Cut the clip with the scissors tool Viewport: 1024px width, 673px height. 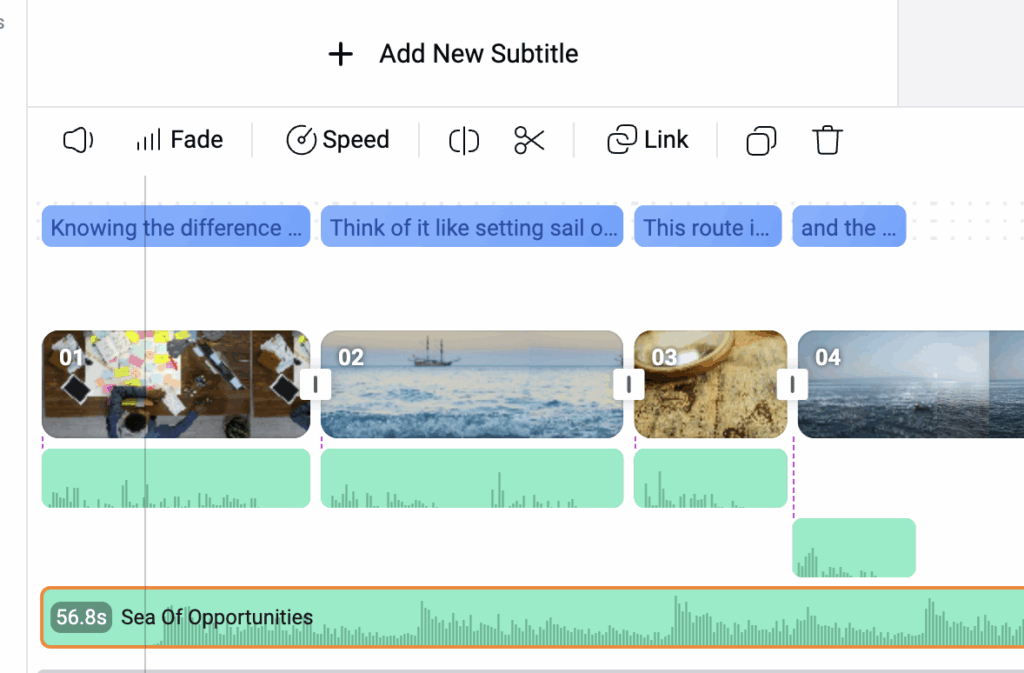529,140
